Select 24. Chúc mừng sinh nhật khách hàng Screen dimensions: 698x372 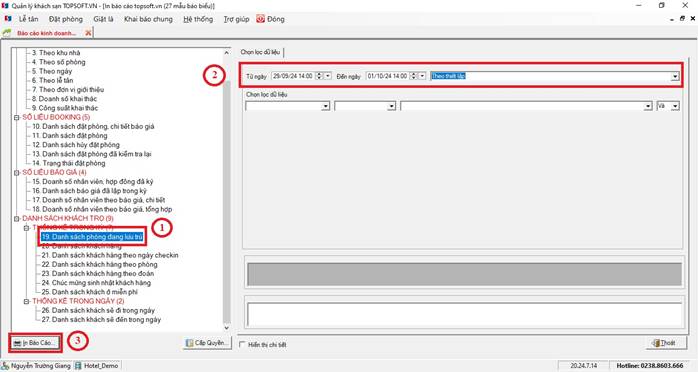point(96,283)
